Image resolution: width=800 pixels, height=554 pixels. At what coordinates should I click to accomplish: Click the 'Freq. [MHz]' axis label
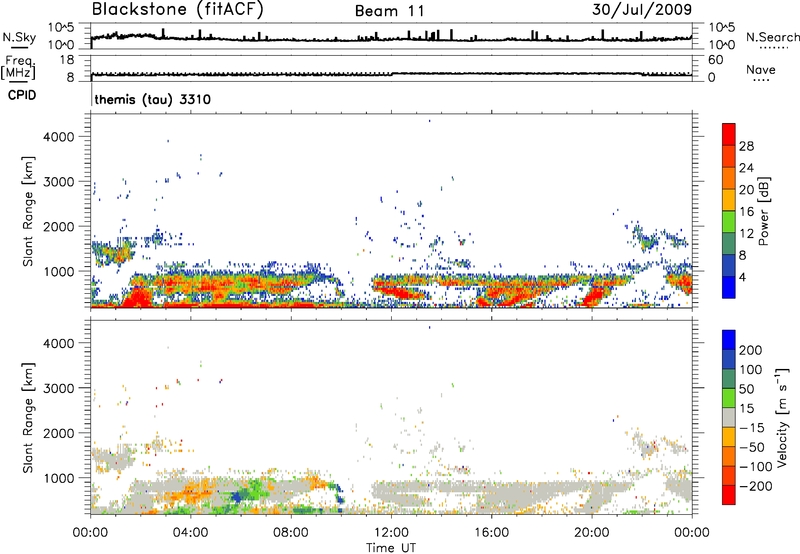19,67
